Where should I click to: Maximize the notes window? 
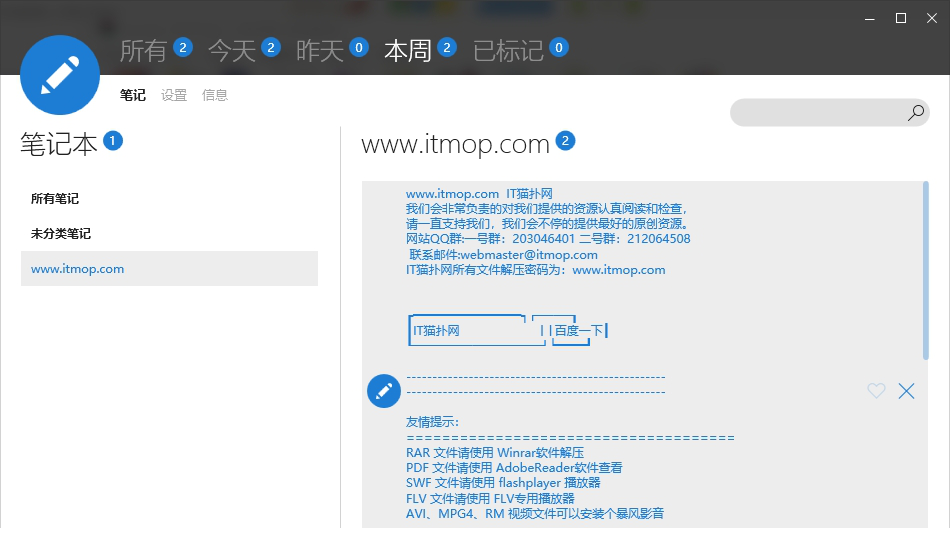[901, 18]
